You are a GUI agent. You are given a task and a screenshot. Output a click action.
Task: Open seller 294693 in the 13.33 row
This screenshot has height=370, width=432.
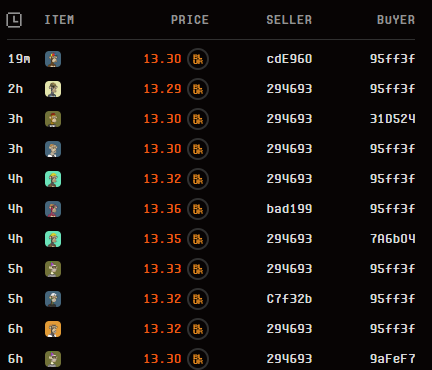[289, 269]
